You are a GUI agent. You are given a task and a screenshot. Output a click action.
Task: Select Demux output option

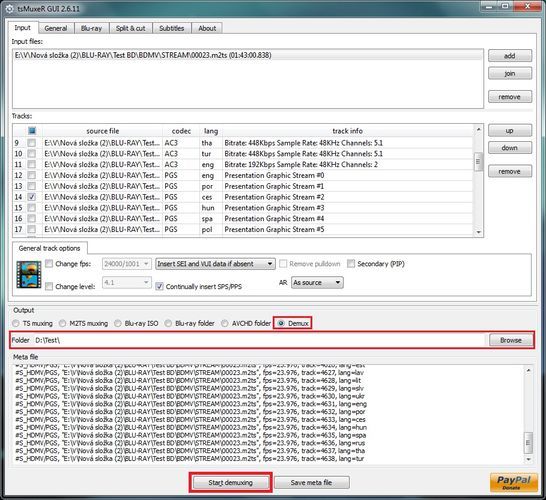coord(281,323)
